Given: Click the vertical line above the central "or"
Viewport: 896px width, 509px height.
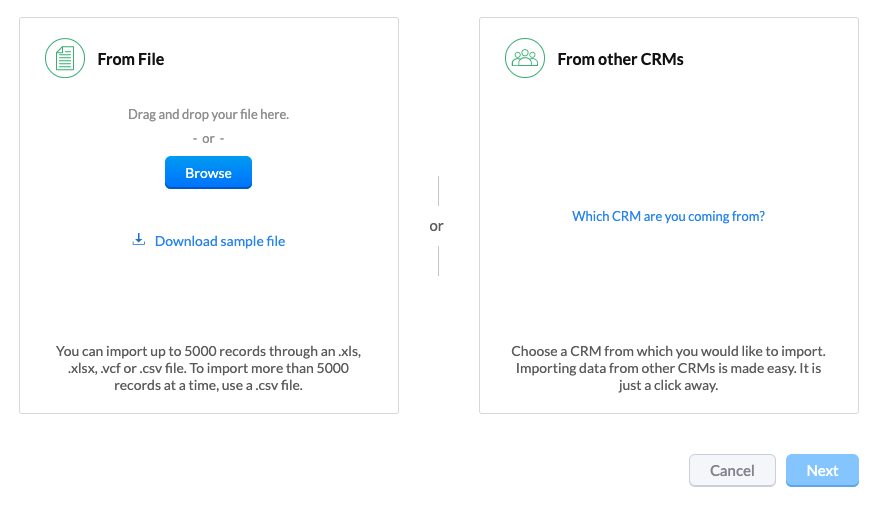Looking at the screenshot, I should pos(438,191).
